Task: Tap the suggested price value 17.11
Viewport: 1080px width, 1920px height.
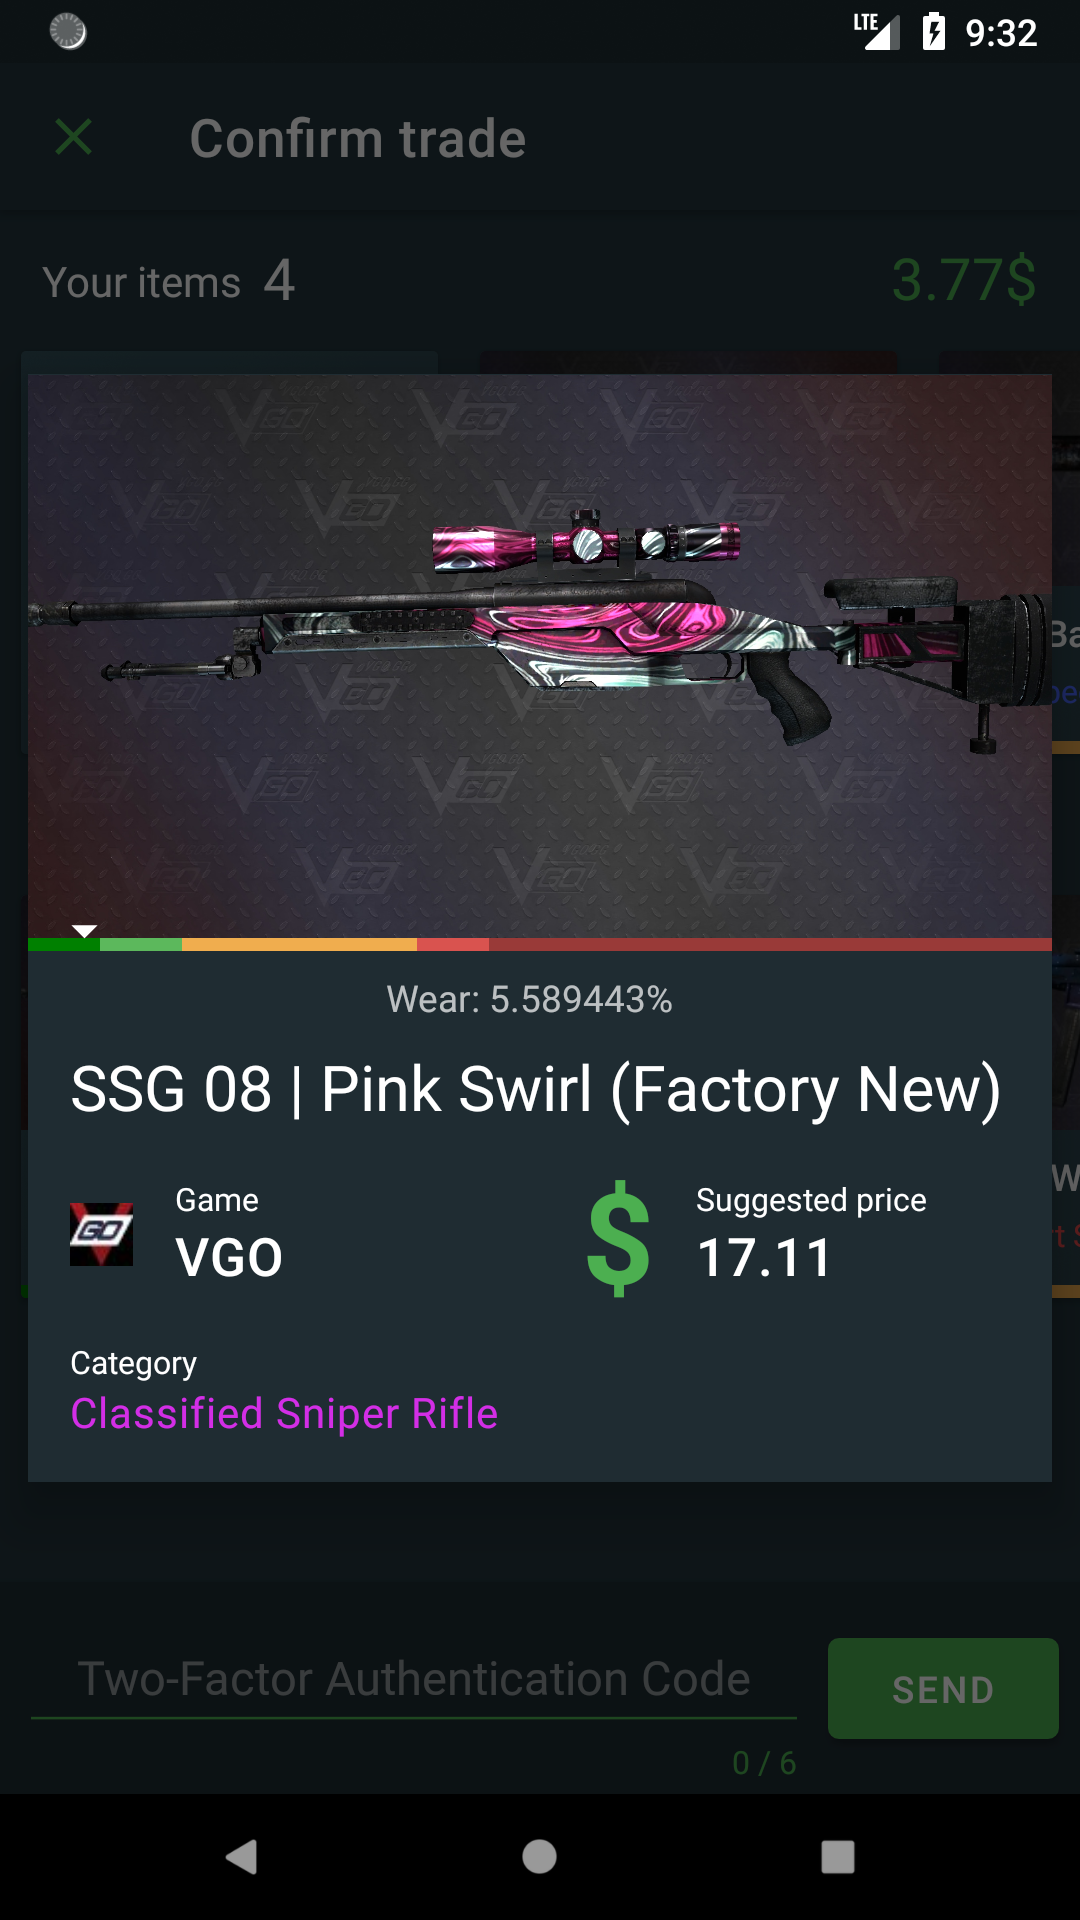Action: (x=764, y=1258)
